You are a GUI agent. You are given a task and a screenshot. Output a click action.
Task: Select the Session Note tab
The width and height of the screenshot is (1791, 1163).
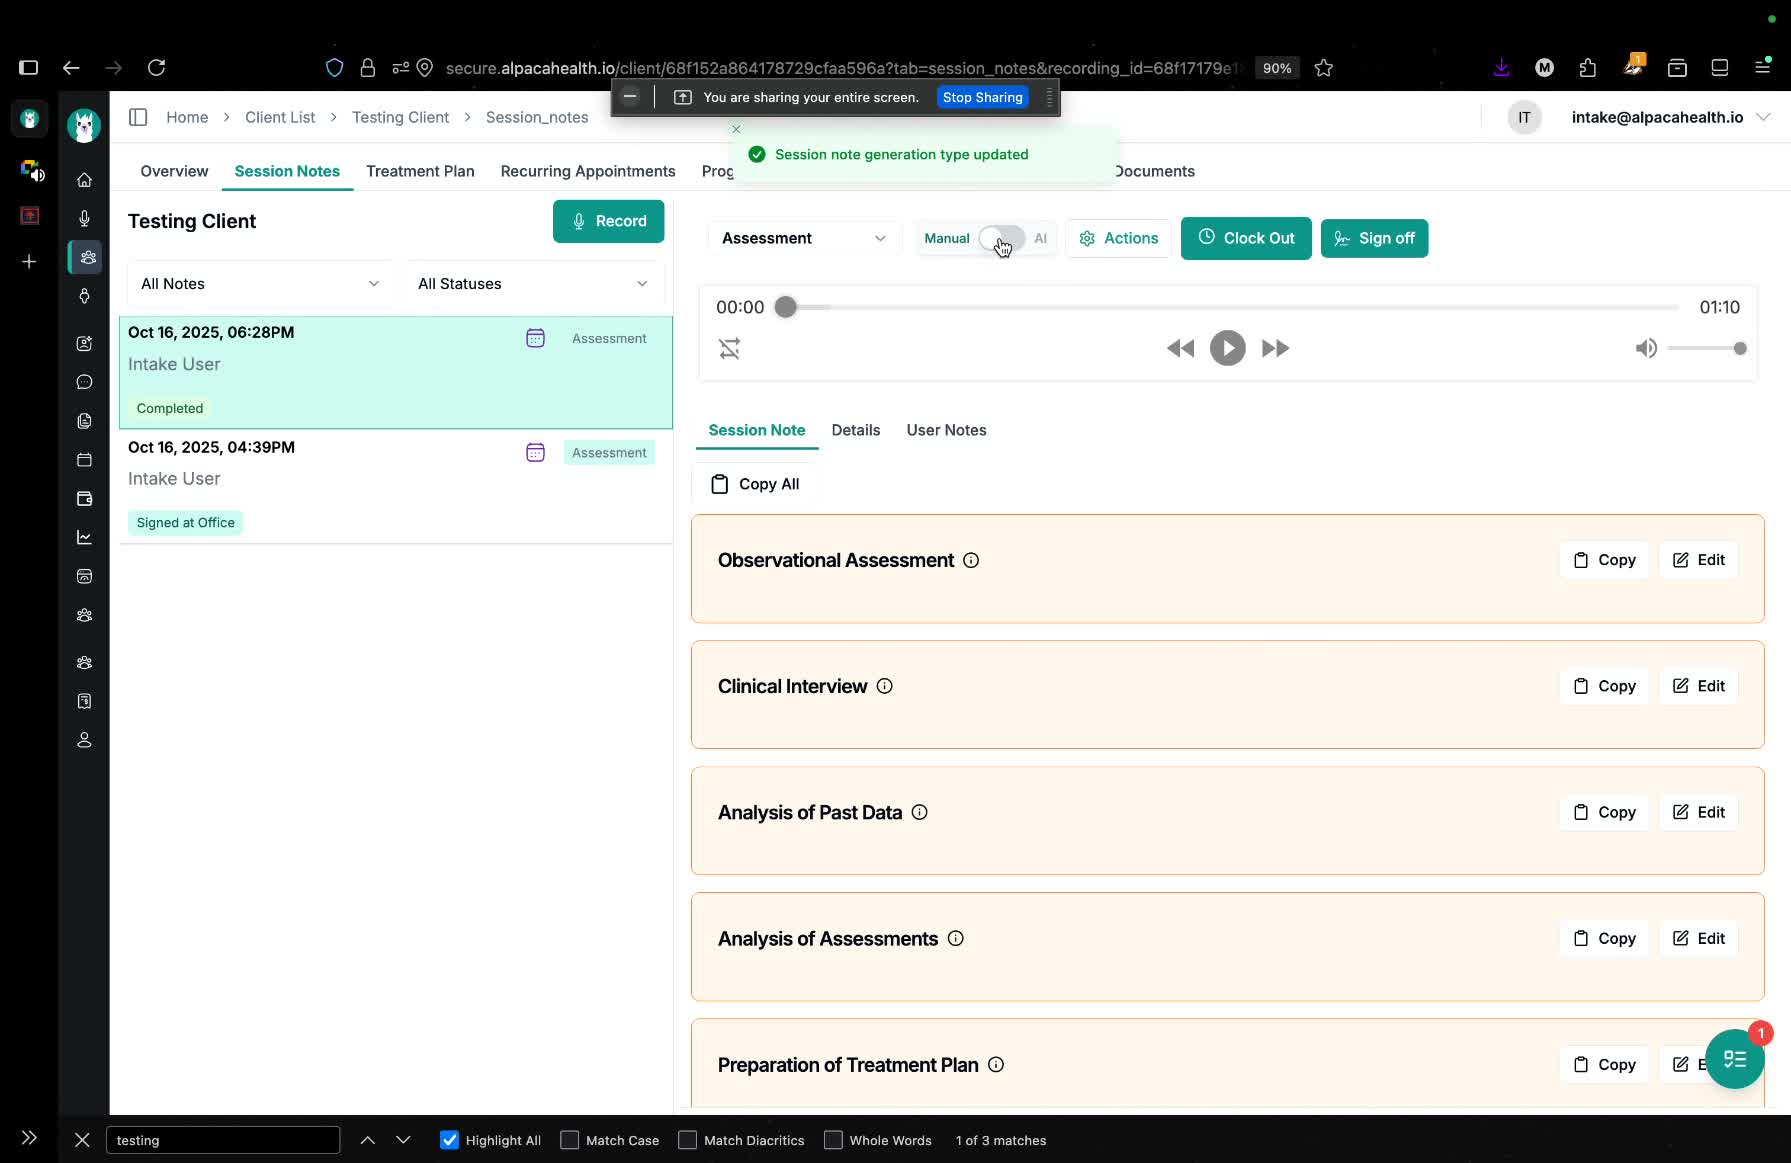[756, 430]
